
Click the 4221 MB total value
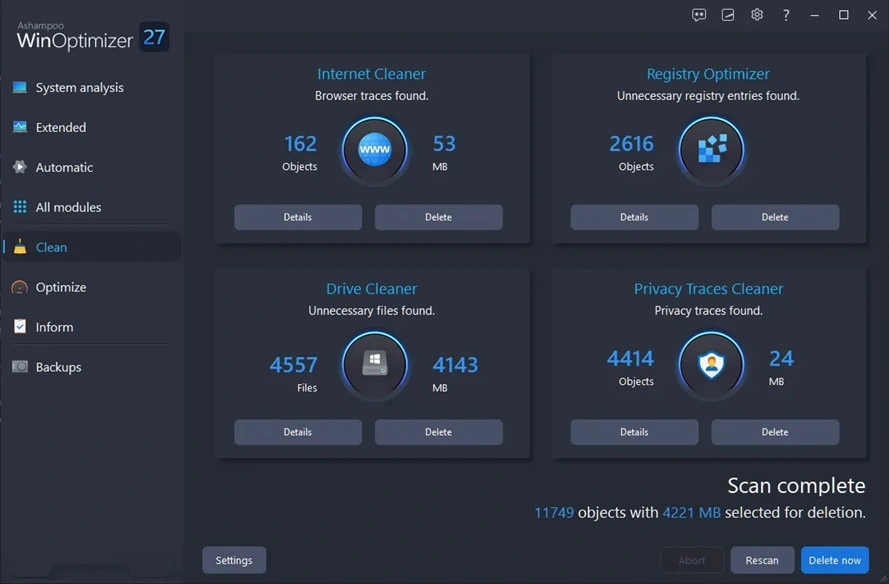coord(692,513)
